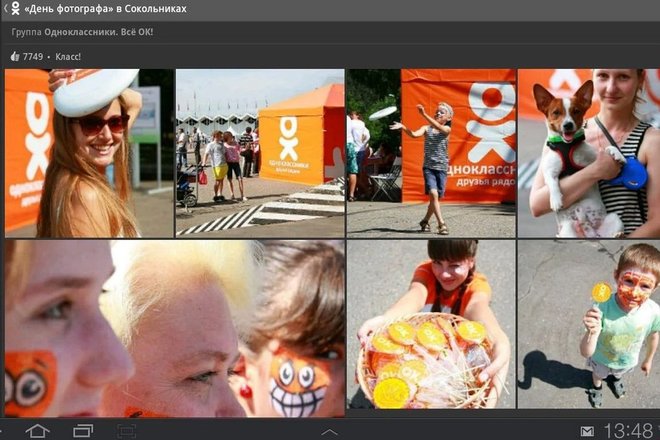Open photo of boy holding lollipop

point(589,324)
